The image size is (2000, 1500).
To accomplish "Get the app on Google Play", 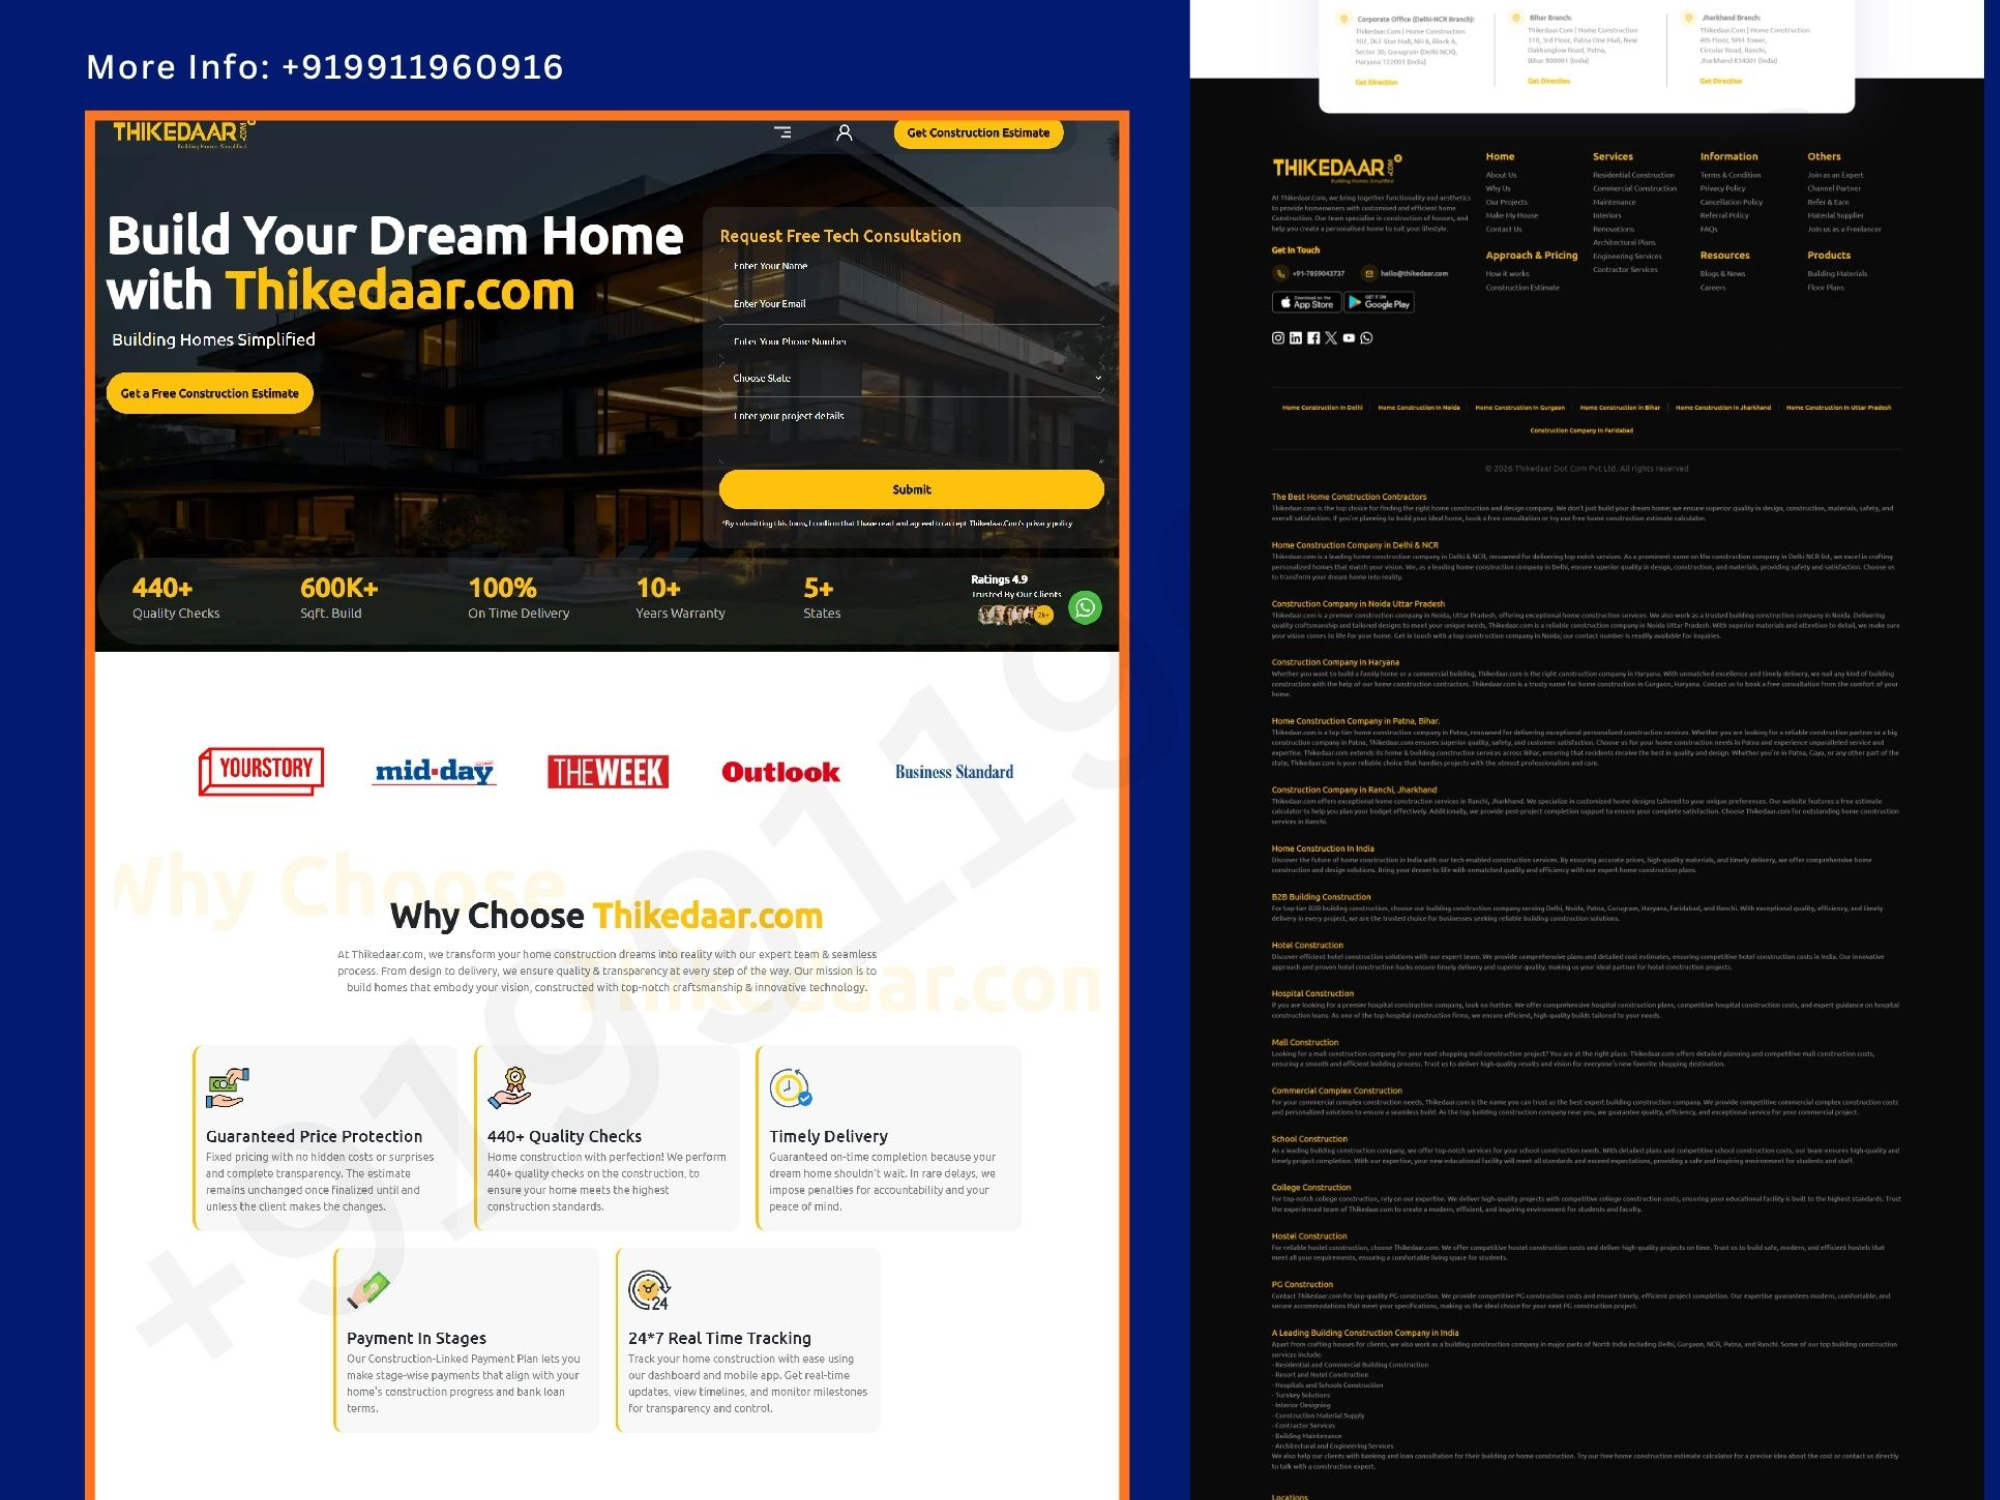I will pos(1378,303).
